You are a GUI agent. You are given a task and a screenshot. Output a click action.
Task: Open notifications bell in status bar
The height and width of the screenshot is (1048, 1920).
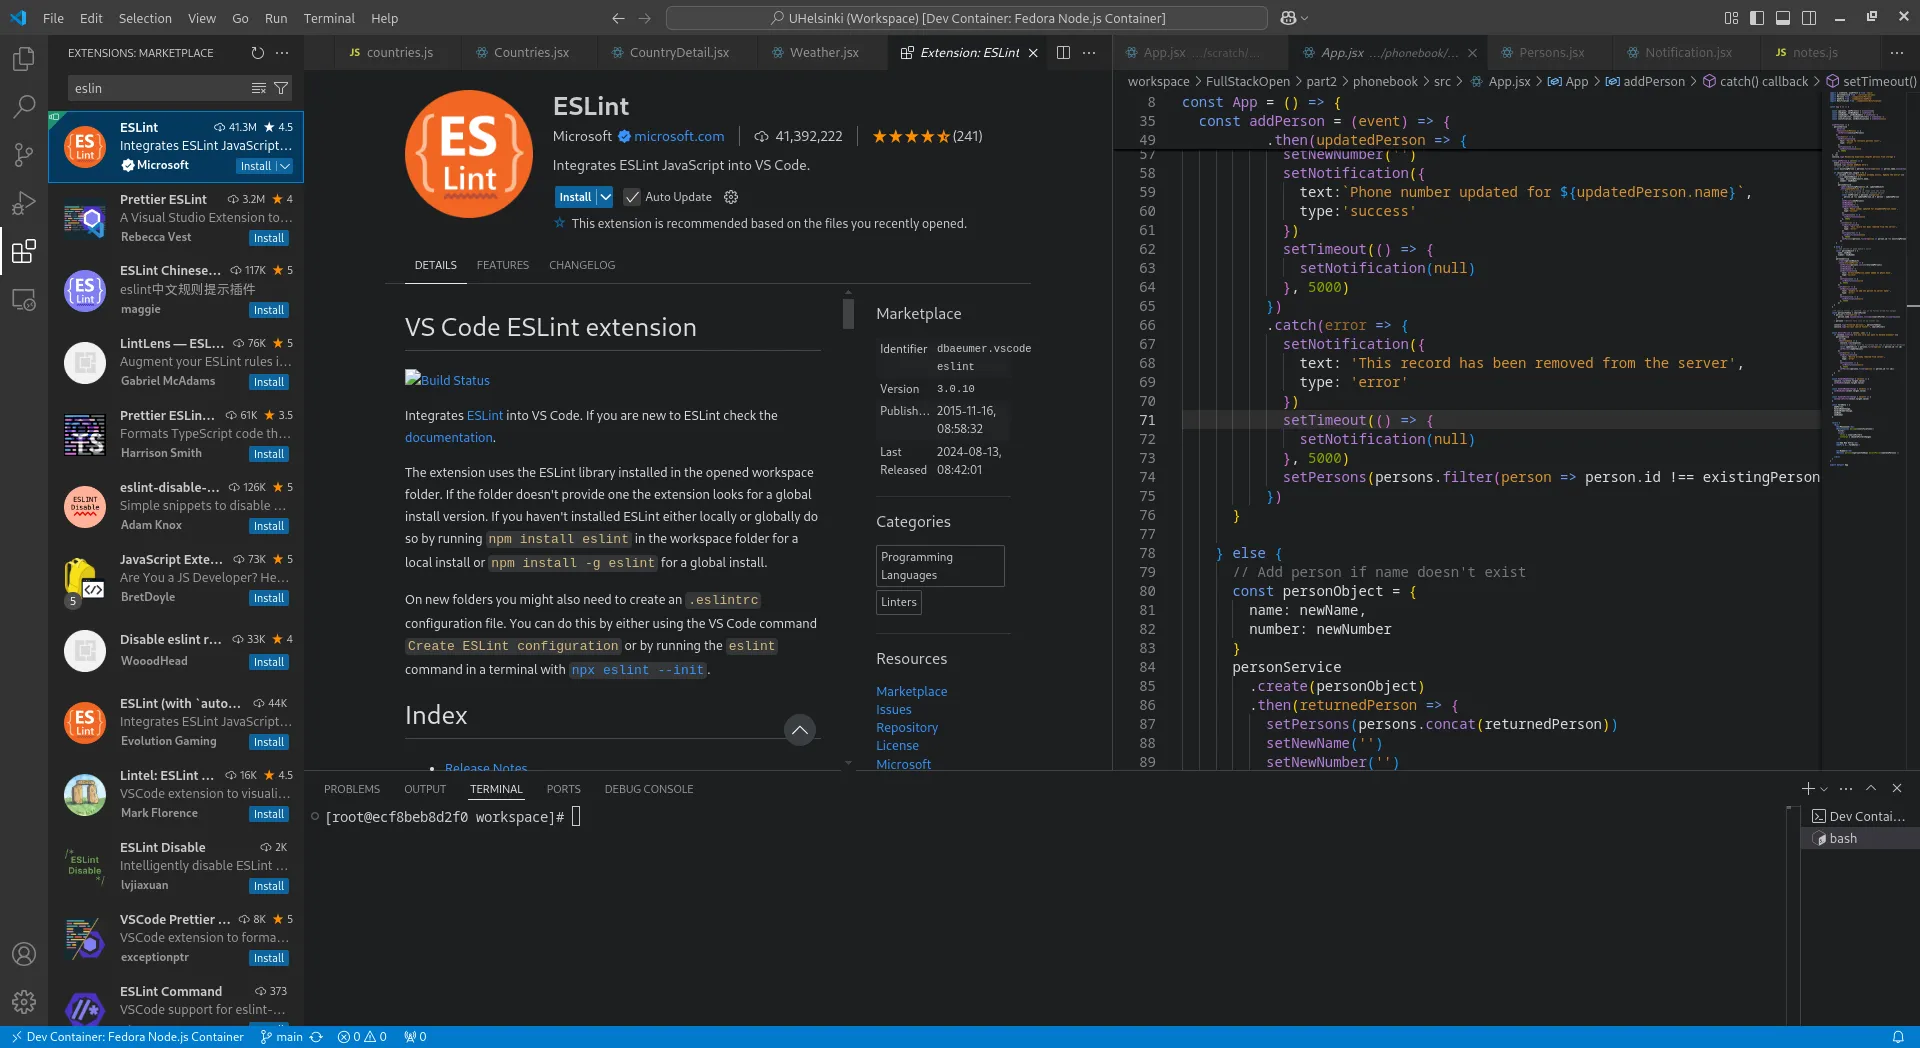click(x=1898, y=1037)
